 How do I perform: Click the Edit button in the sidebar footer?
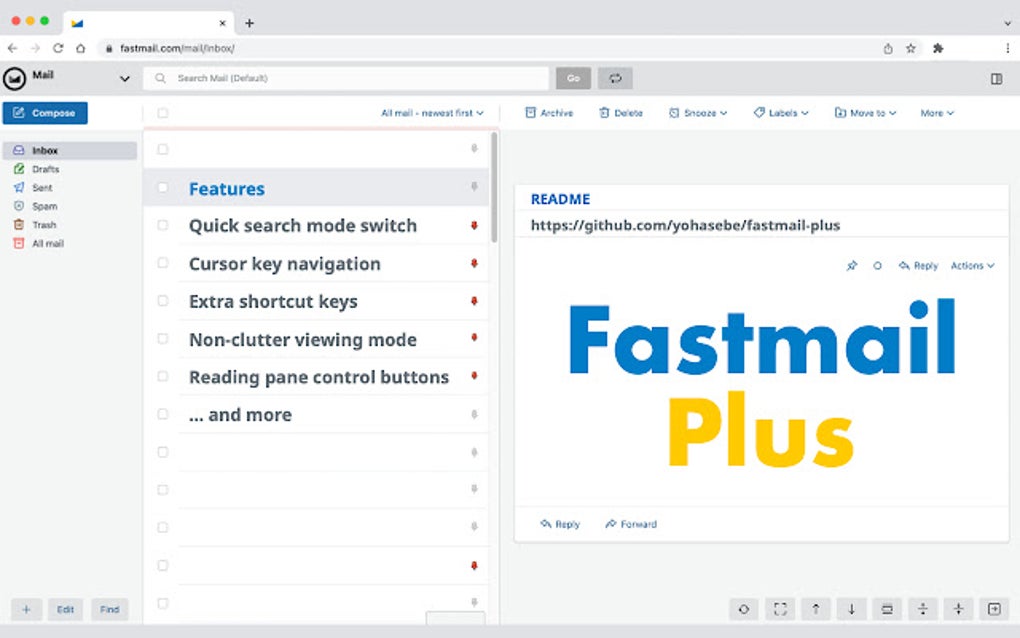[65, 609]
